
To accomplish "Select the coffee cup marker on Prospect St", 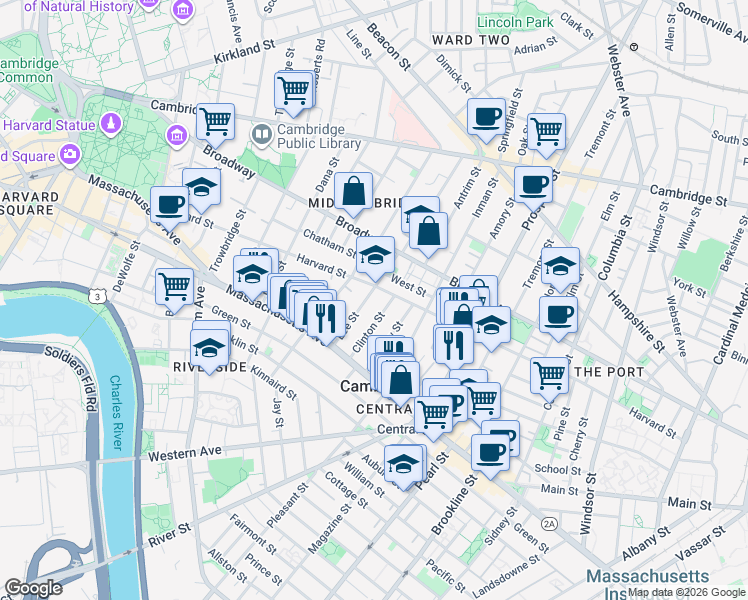I will [533, 186].
